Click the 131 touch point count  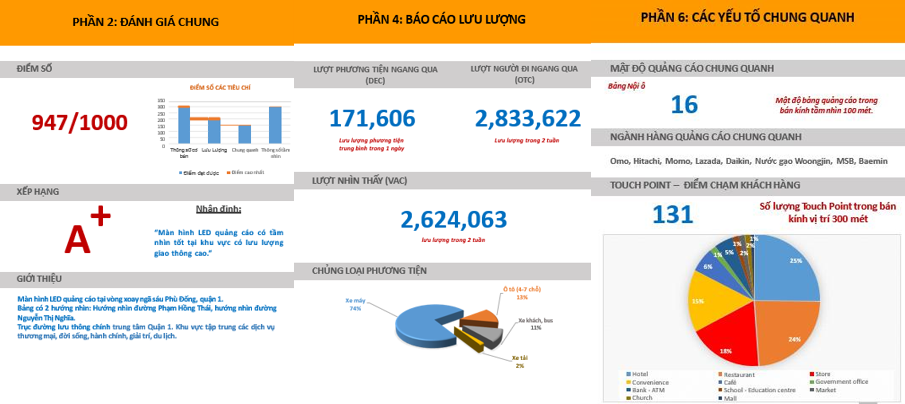(x=673, y=214)
